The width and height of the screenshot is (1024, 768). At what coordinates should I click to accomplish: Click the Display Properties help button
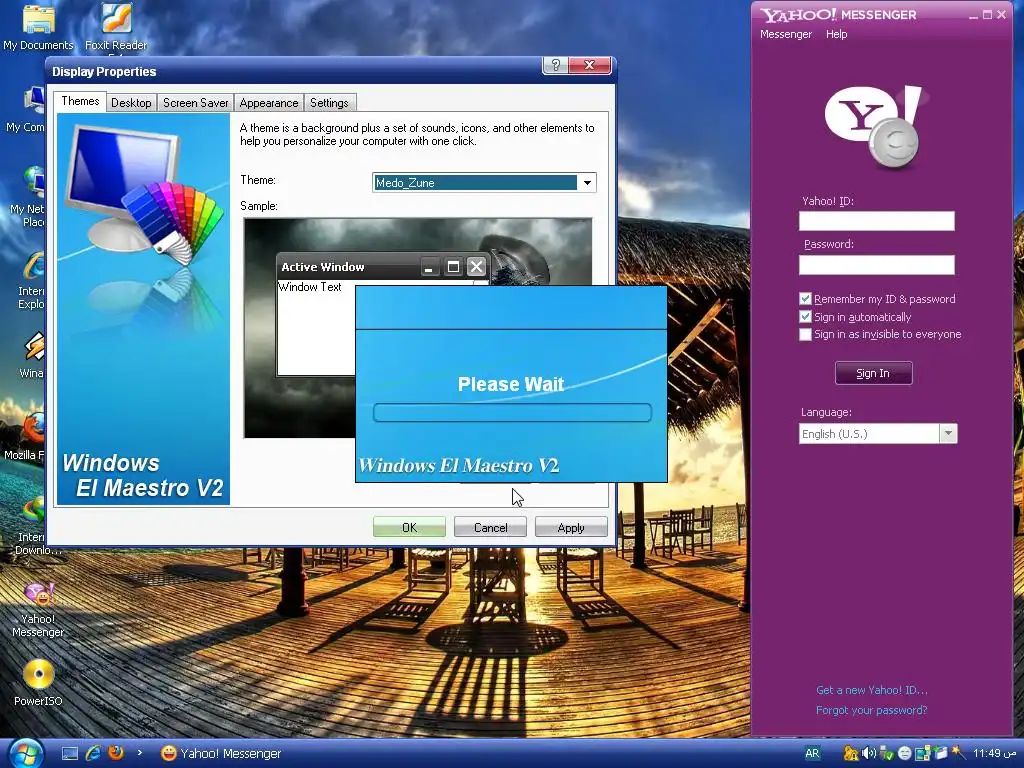tap(555, 65)
